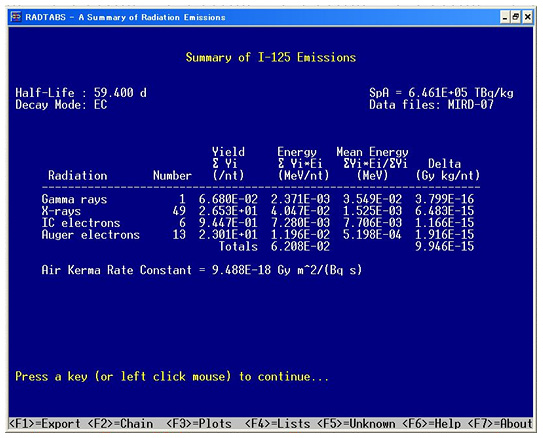The height and width of the screenshot is (438, 543).
Task: Open F6 Help from function bar
Action: coord(431,424)
